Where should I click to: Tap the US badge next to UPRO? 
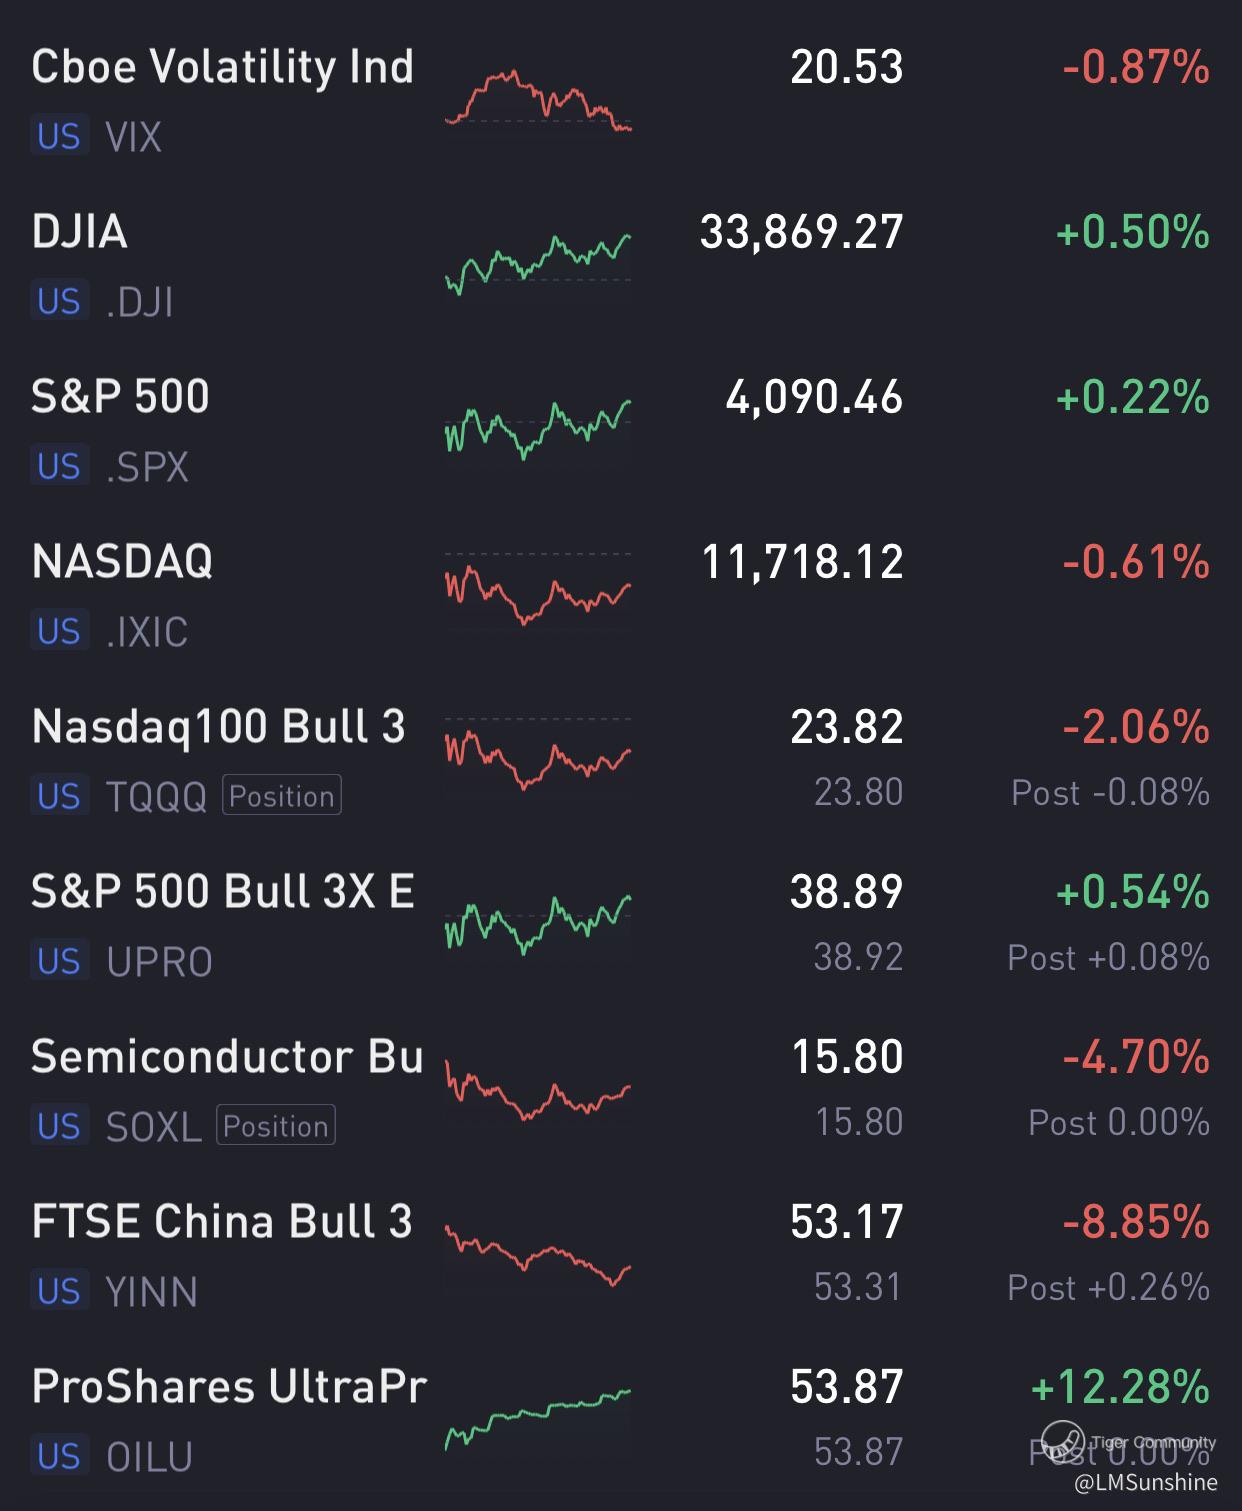point(59,961)
